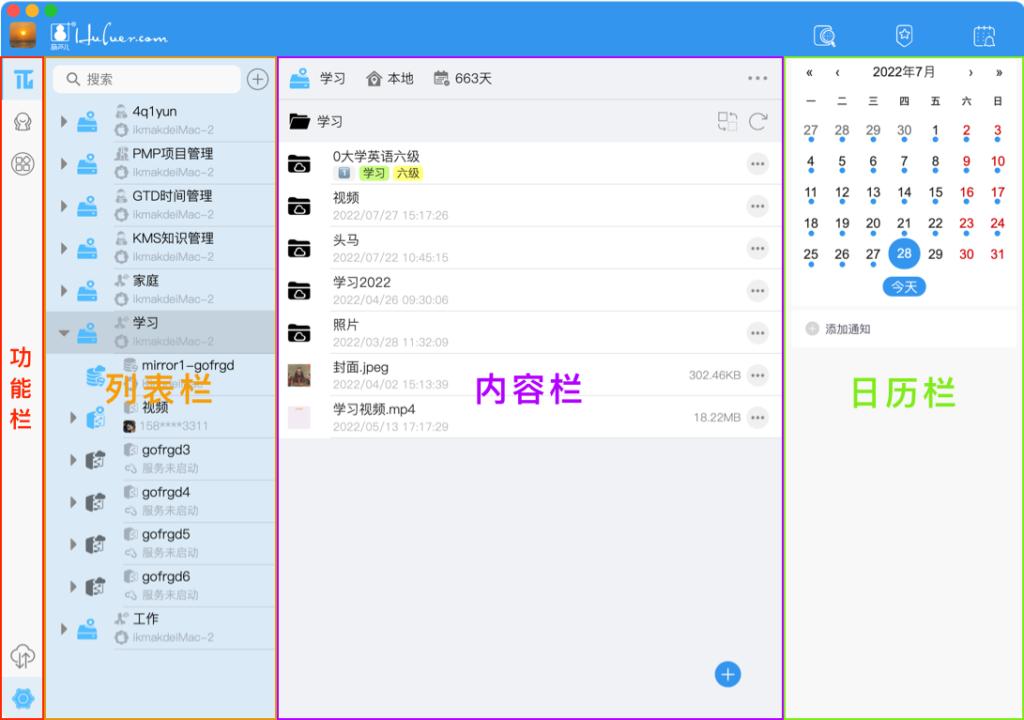Select date 31 in the July calendar

pyautogui.click(x=996, y=253)
